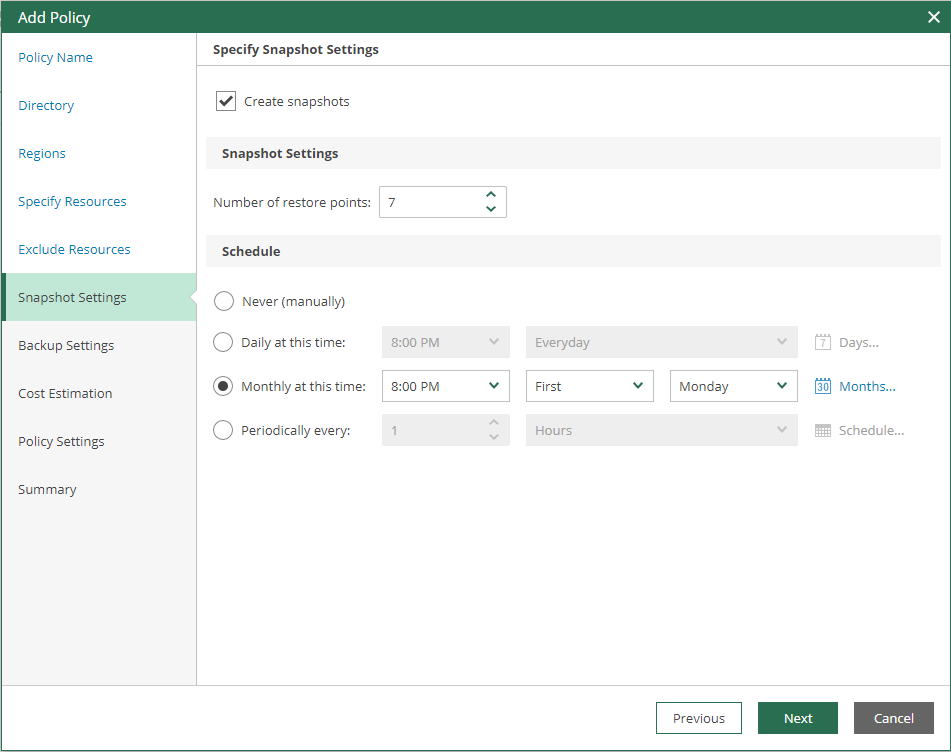951x752 pixels.
Task: Click the Previous button
Action: click(699, 718)
